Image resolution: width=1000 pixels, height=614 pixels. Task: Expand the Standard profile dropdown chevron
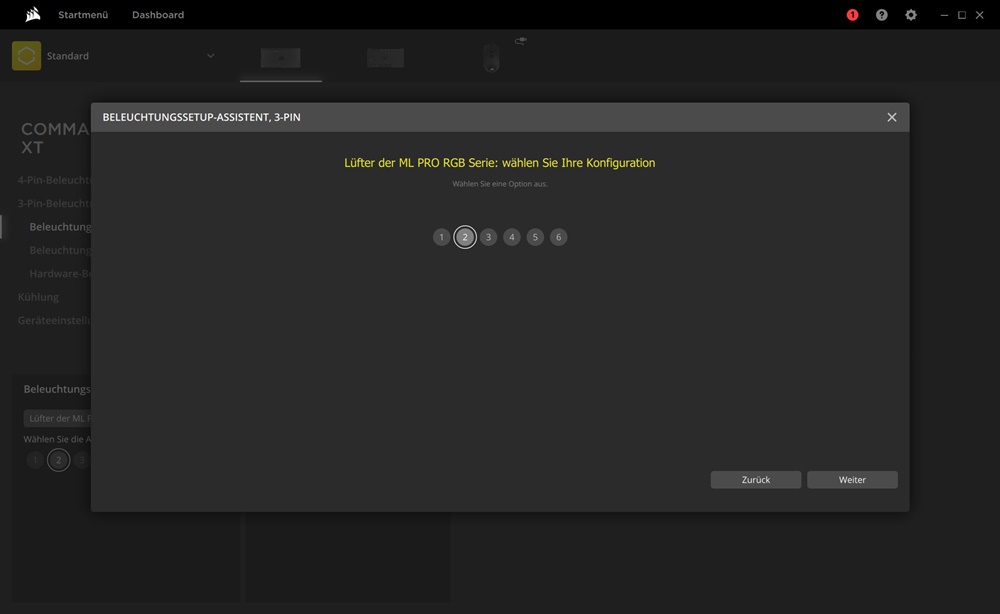point(210,56)
